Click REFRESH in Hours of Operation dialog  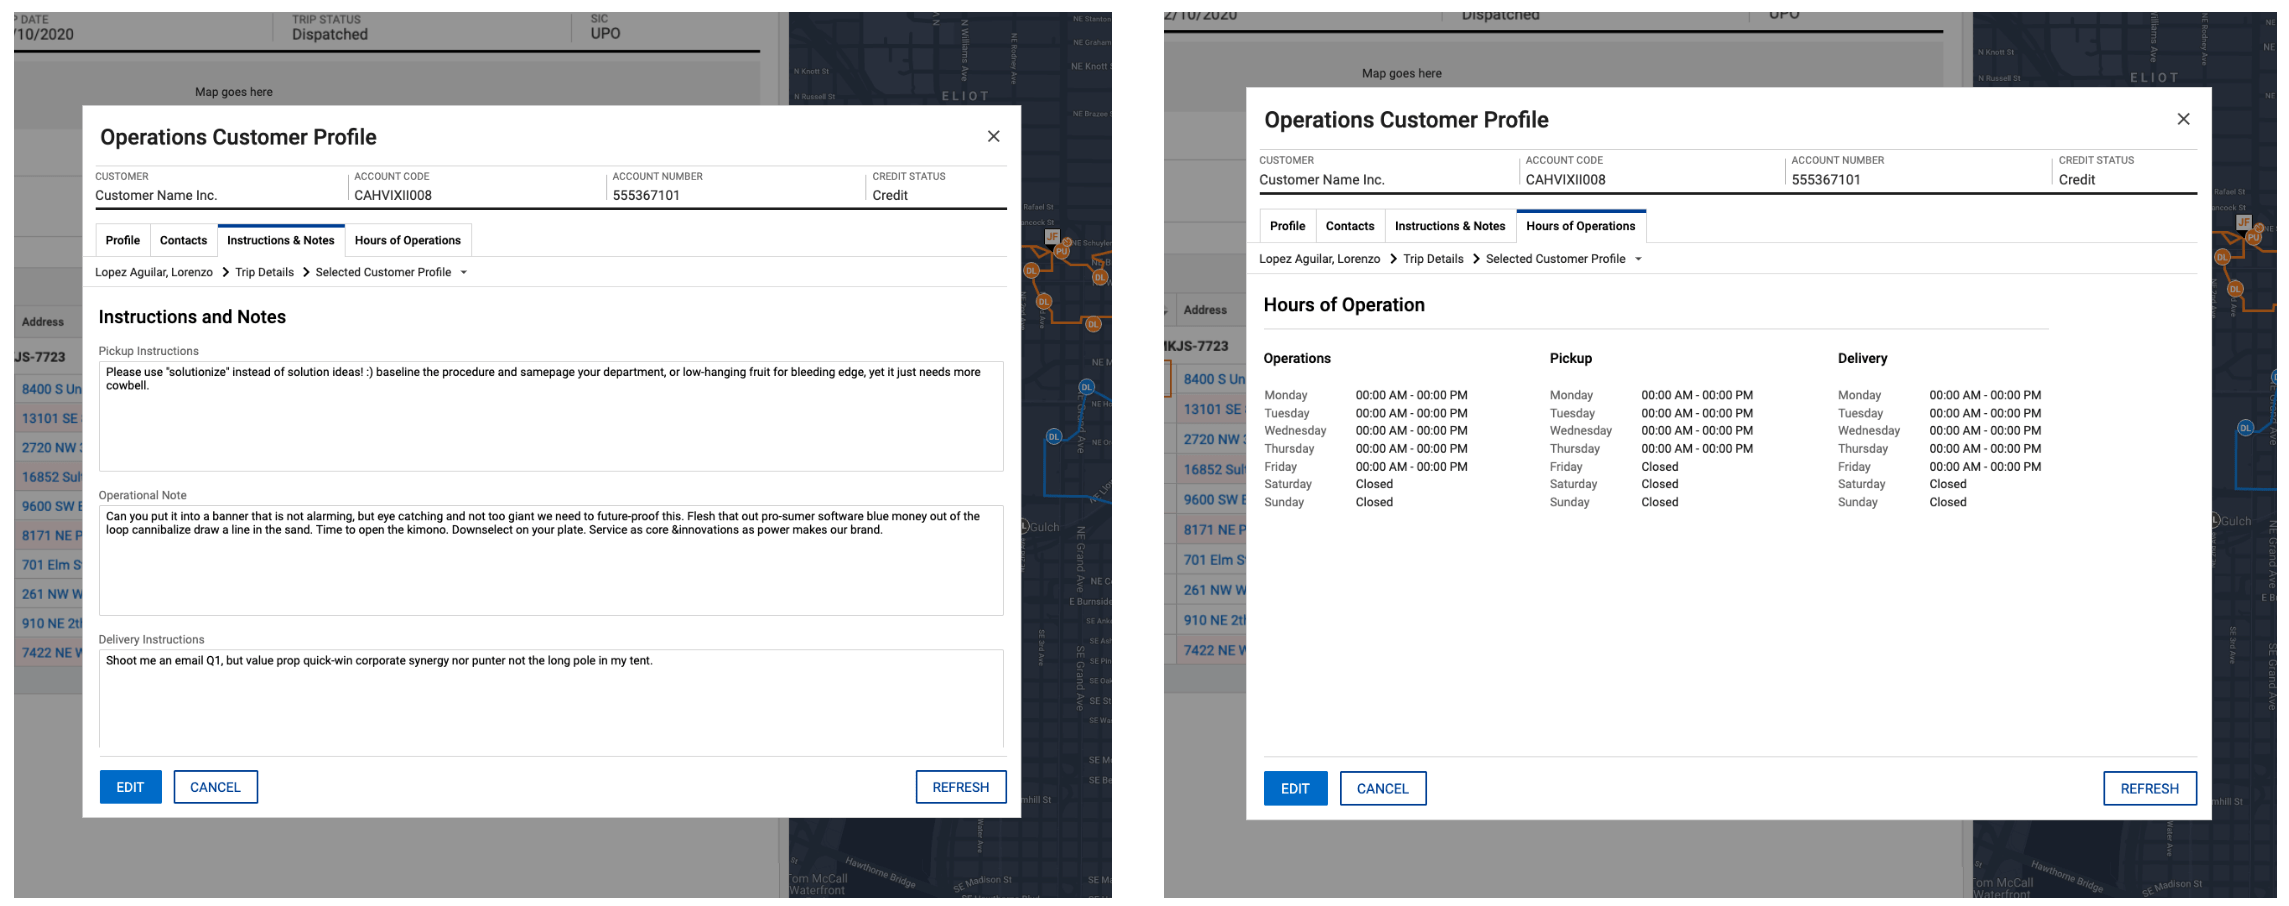point(2150,788)
